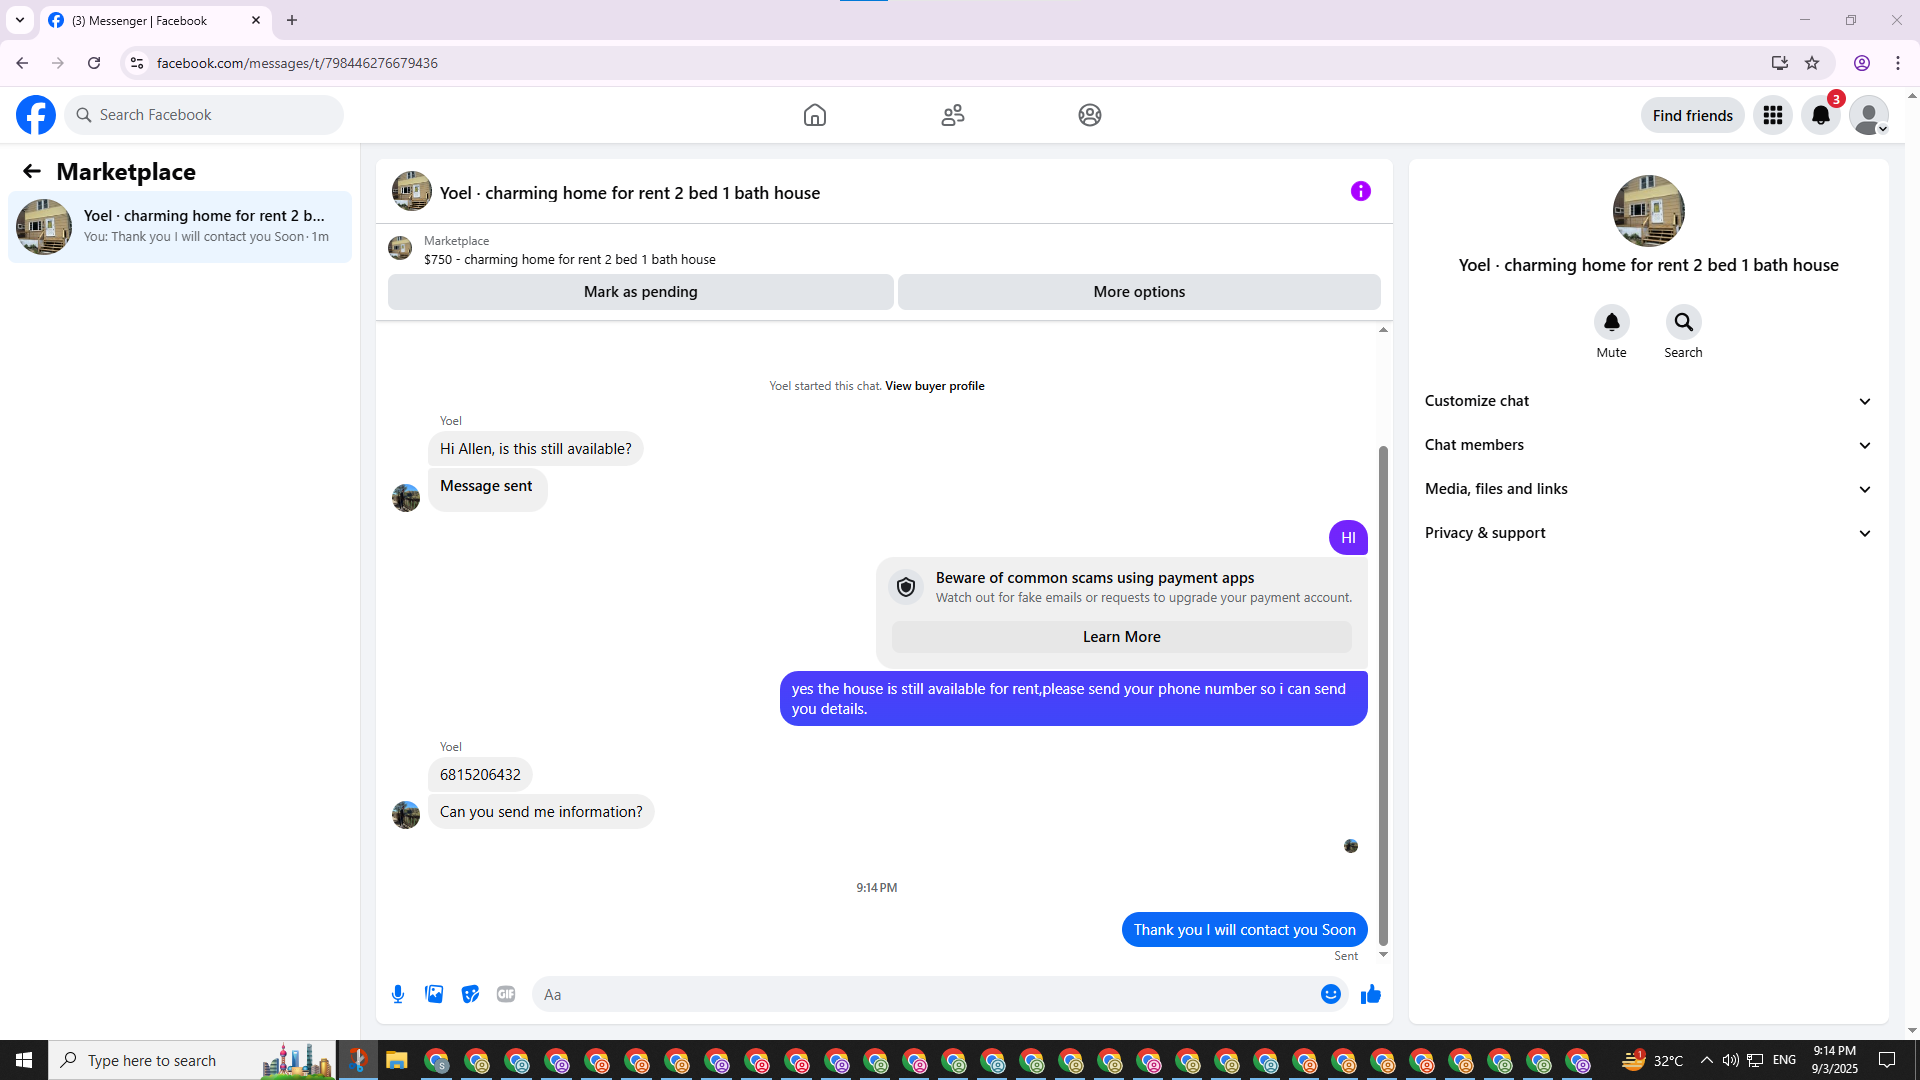The width and height of the screenshot is (1920, 1080).
Task: Open the emoji picker
Action: coord(1331,994)
